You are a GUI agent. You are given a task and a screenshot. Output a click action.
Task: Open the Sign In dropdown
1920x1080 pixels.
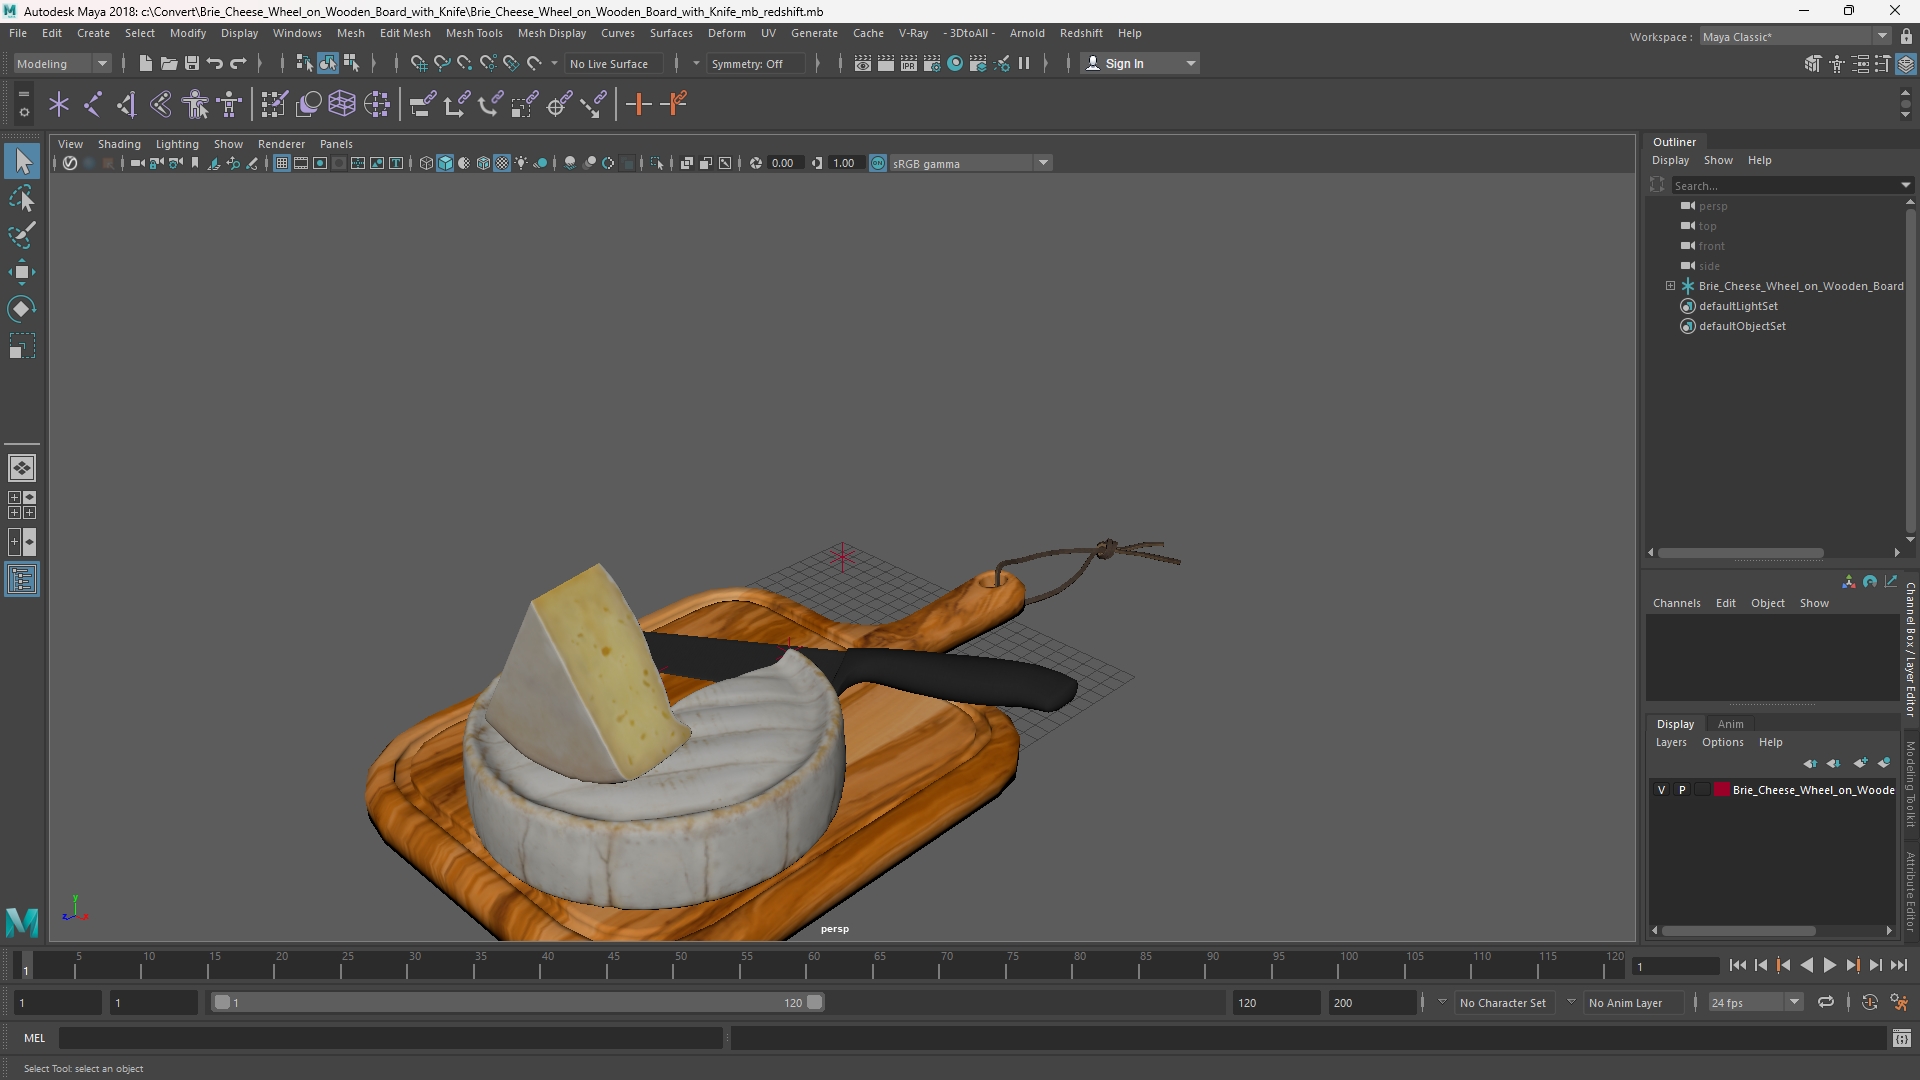tap(1141, 63)
